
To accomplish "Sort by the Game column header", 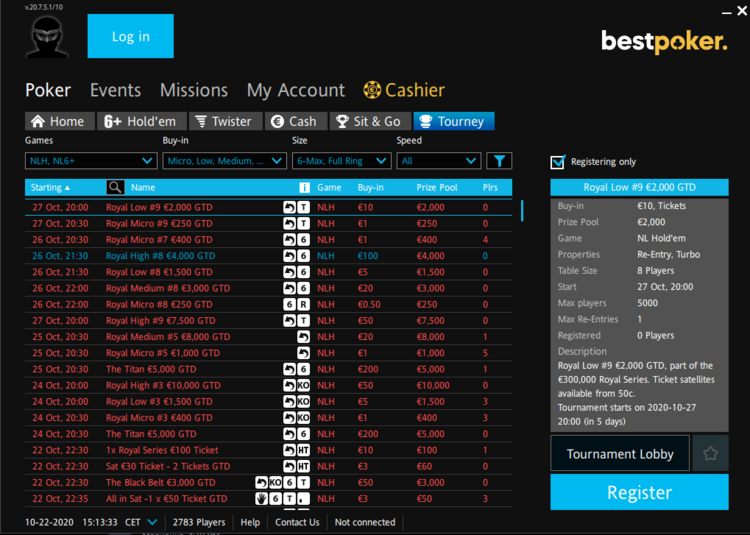I will (329, 187).
